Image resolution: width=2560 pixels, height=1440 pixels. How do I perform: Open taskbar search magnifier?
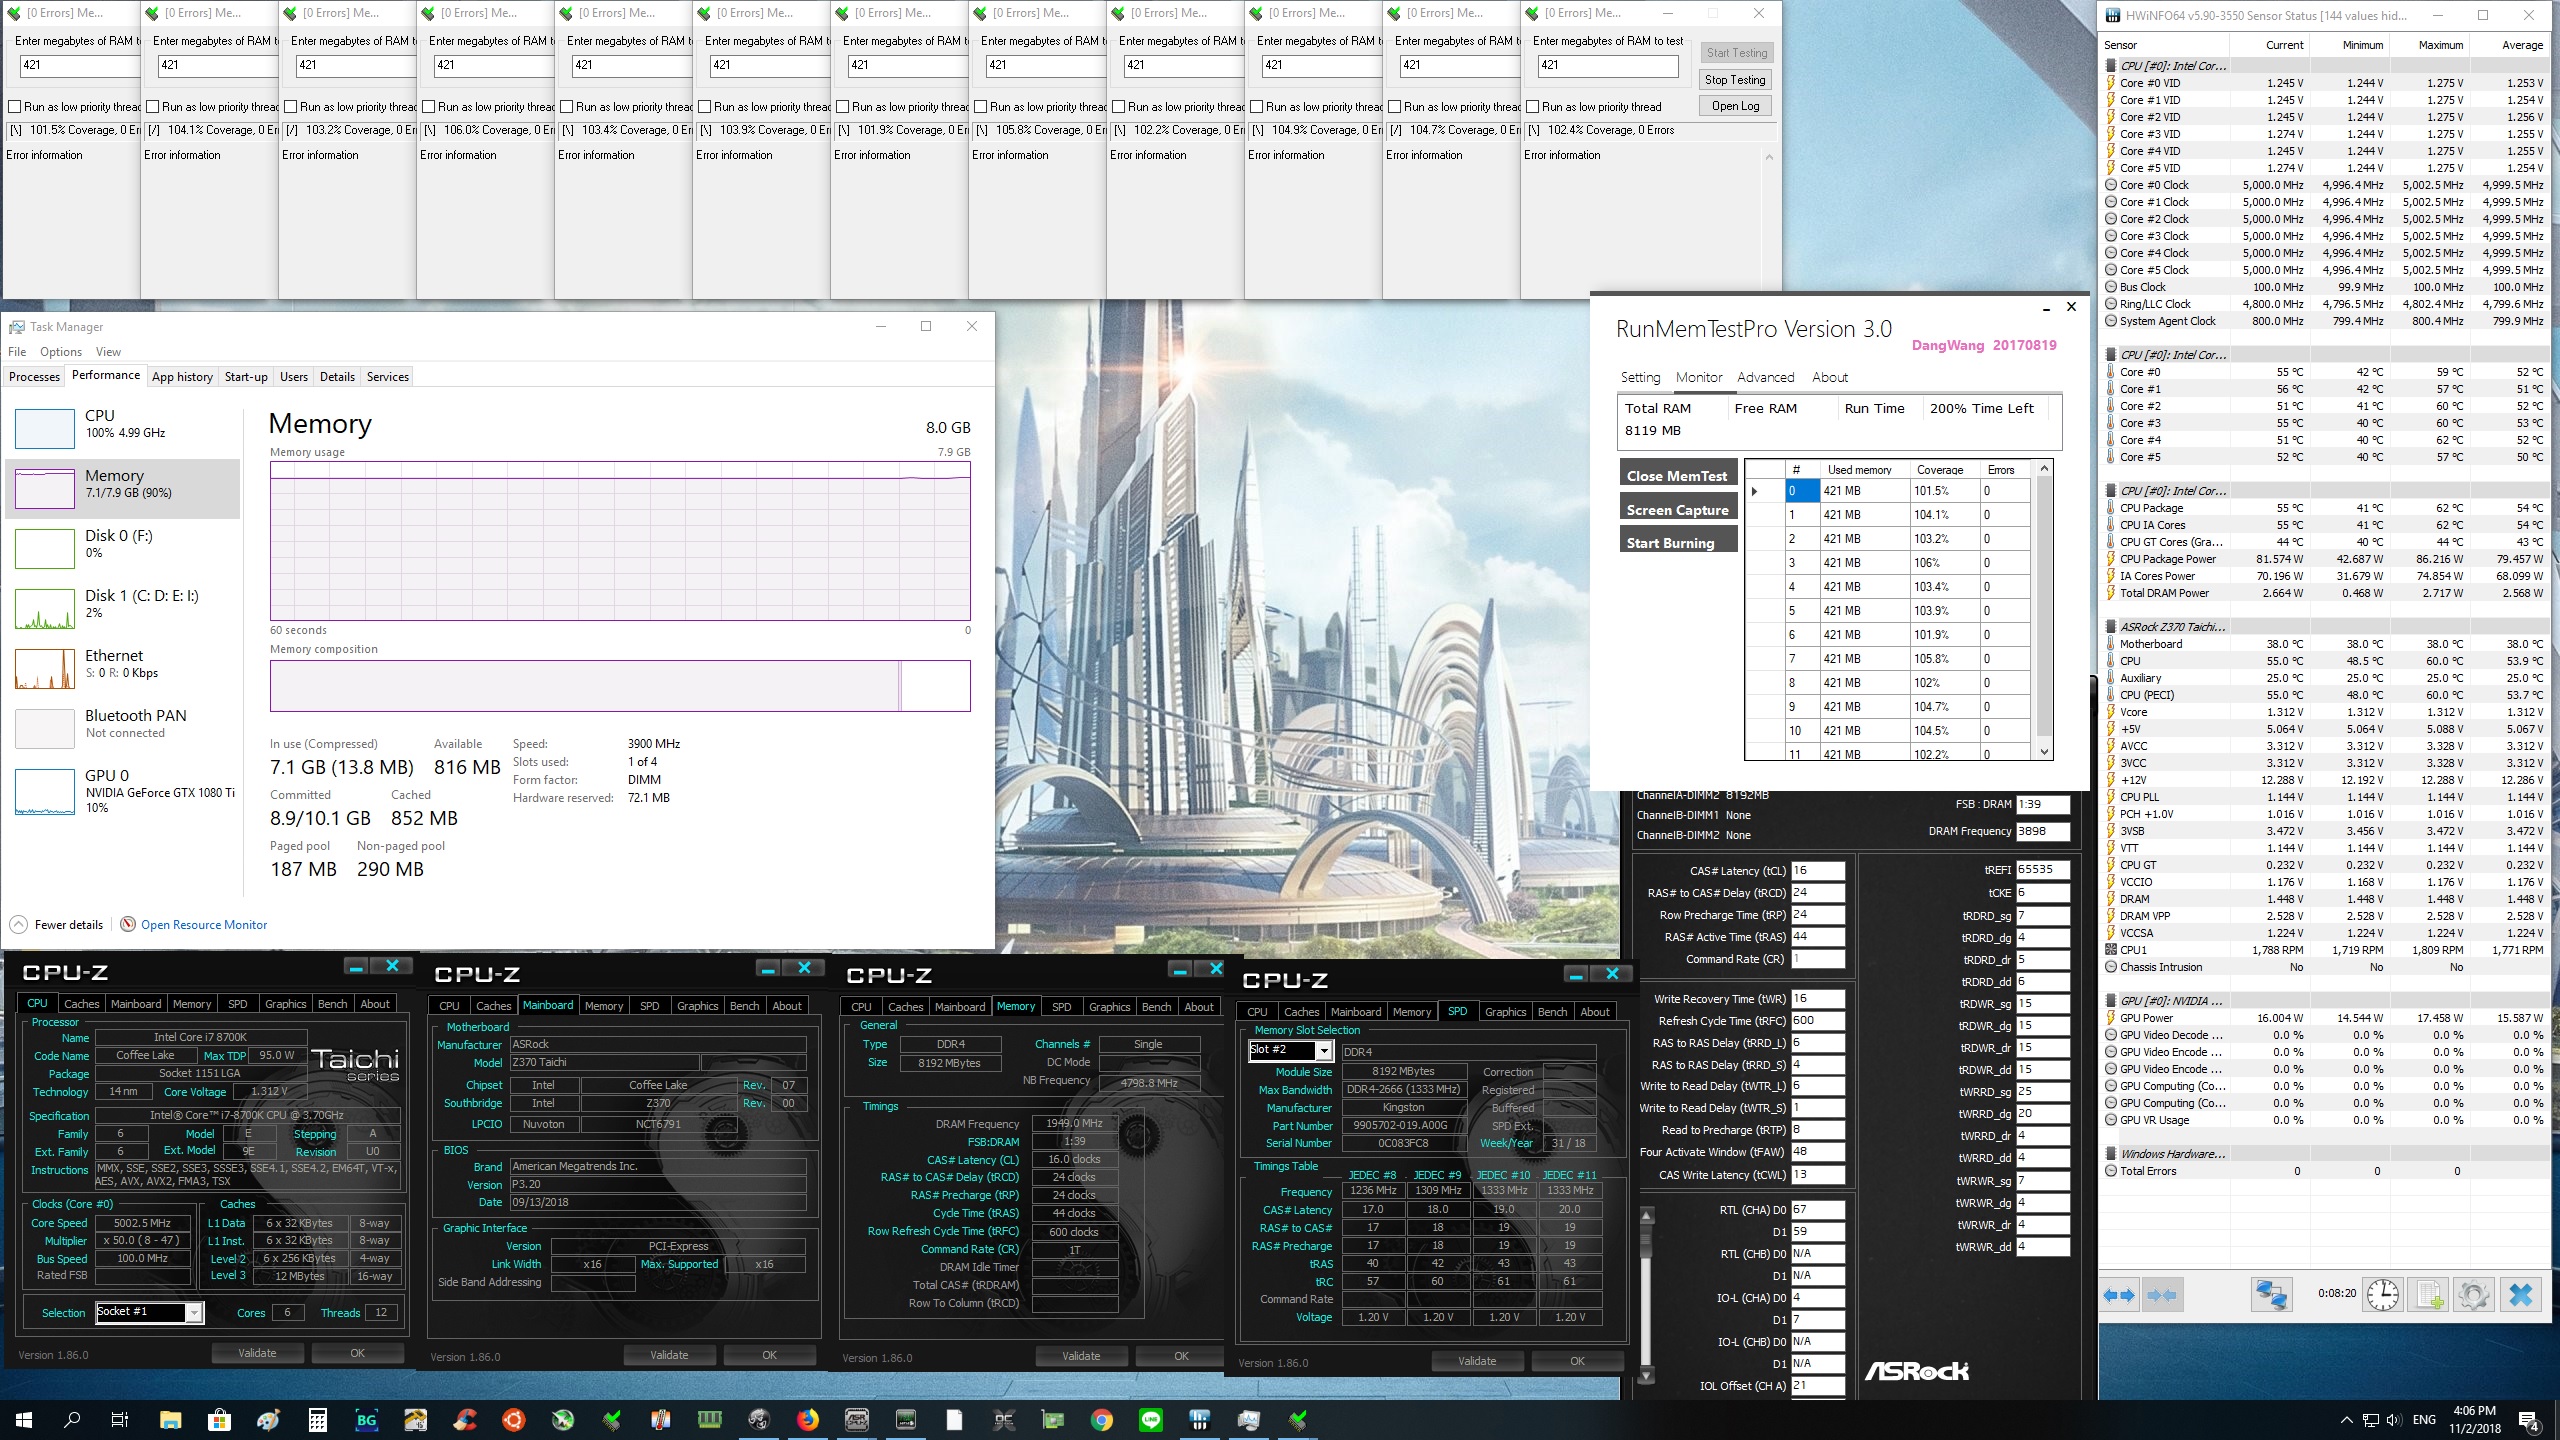[x=72, y=1420]
